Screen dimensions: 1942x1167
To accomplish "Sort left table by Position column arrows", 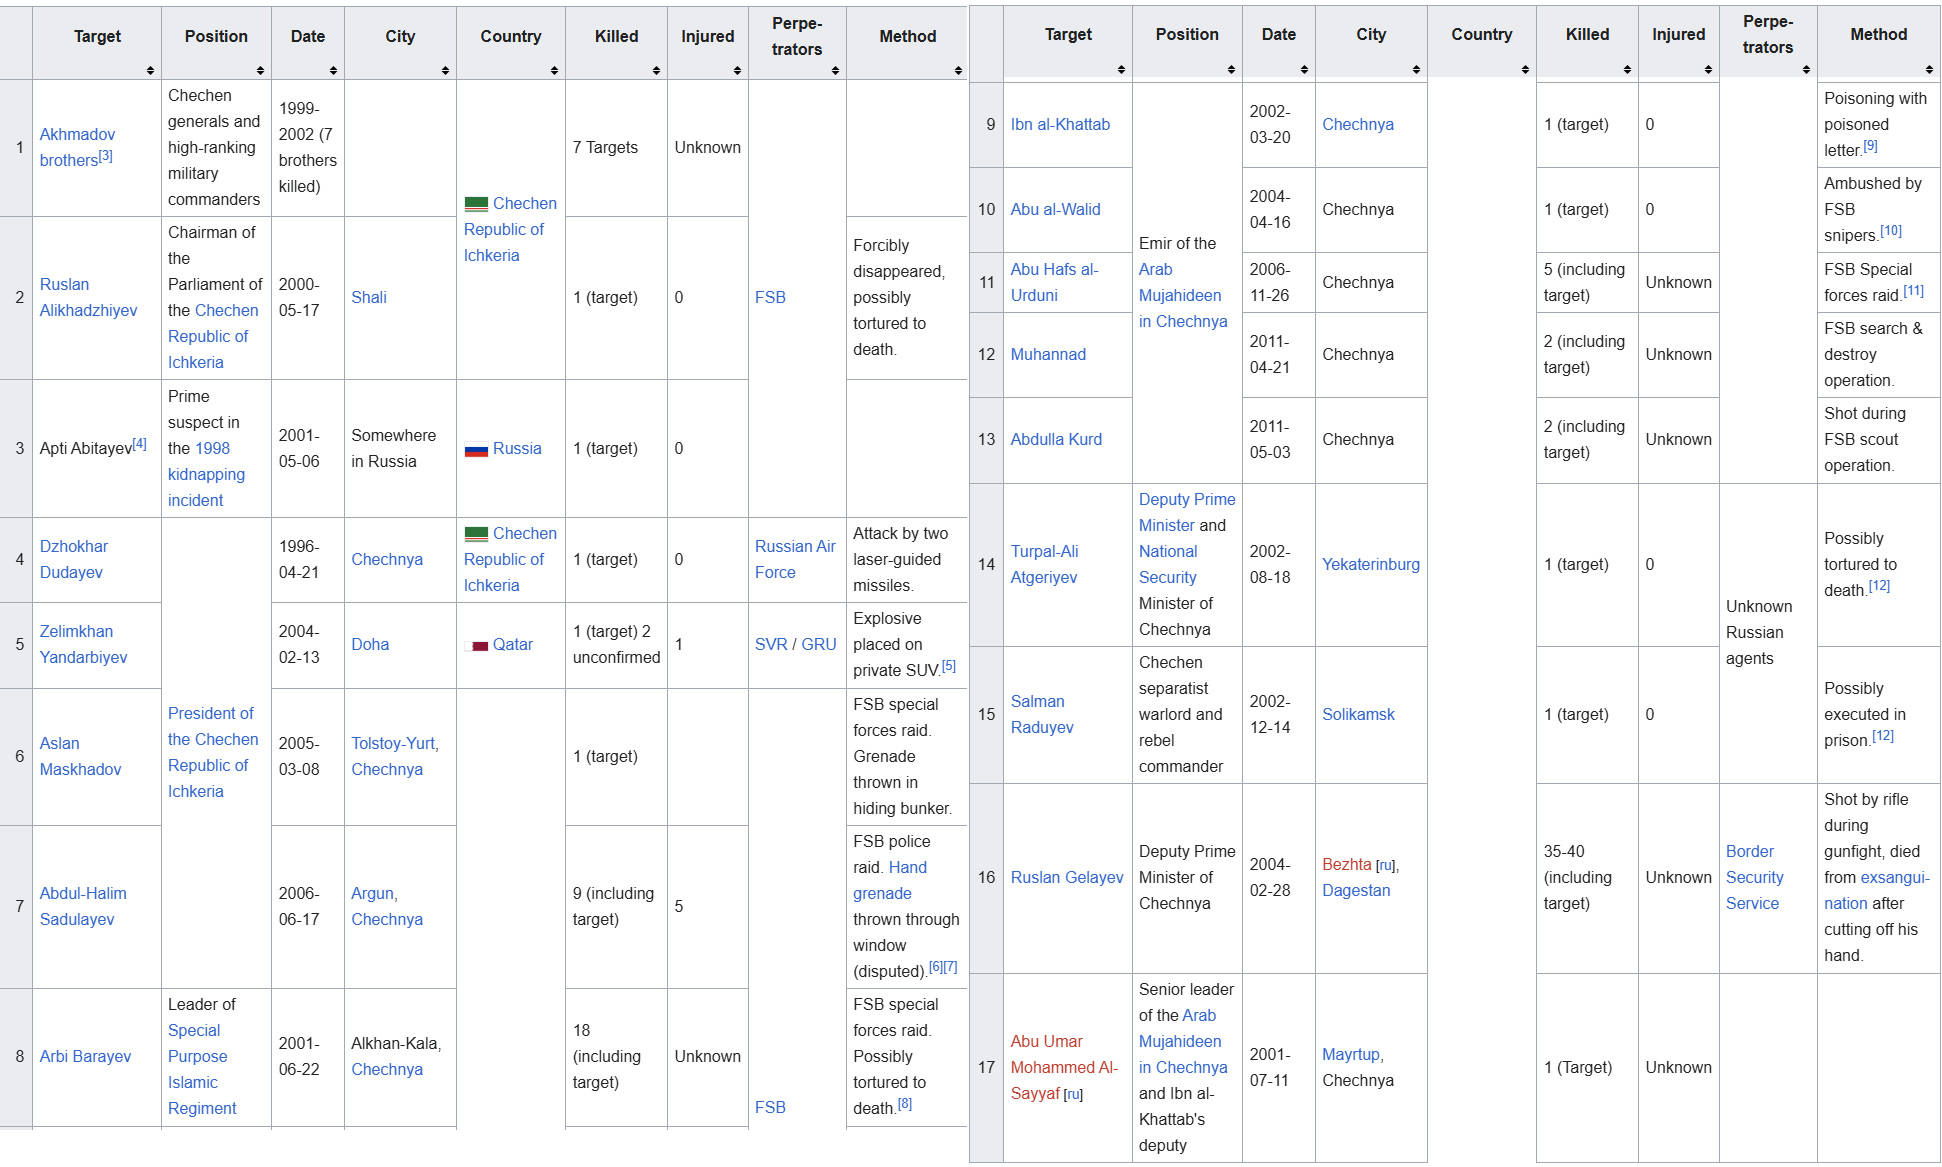I will pyautogui.click(x=260, y=70).
